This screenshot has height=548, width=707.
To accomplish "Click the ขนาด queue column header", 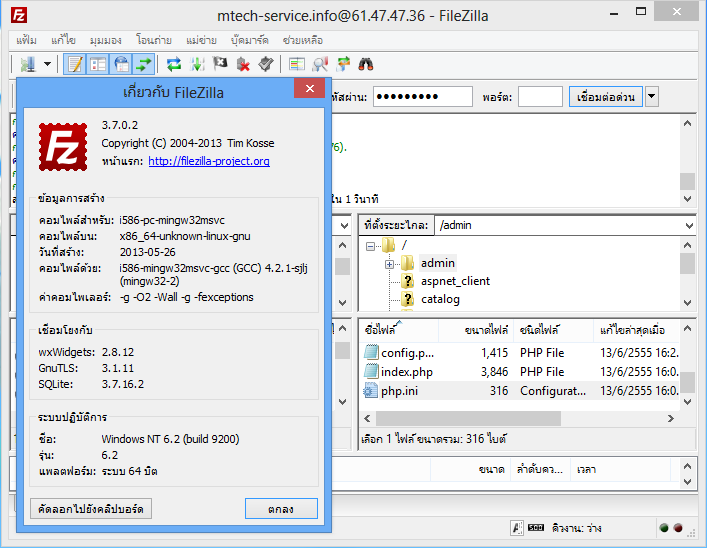I will click(470, 470).
